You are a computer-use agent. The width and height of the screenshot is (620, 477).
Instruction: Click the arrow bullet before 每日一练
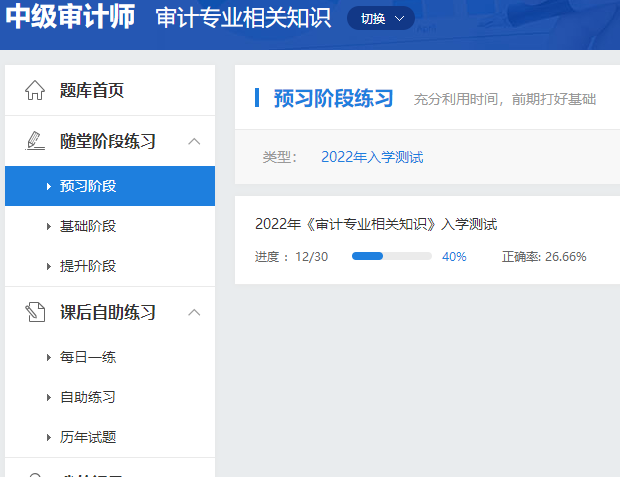49,358
